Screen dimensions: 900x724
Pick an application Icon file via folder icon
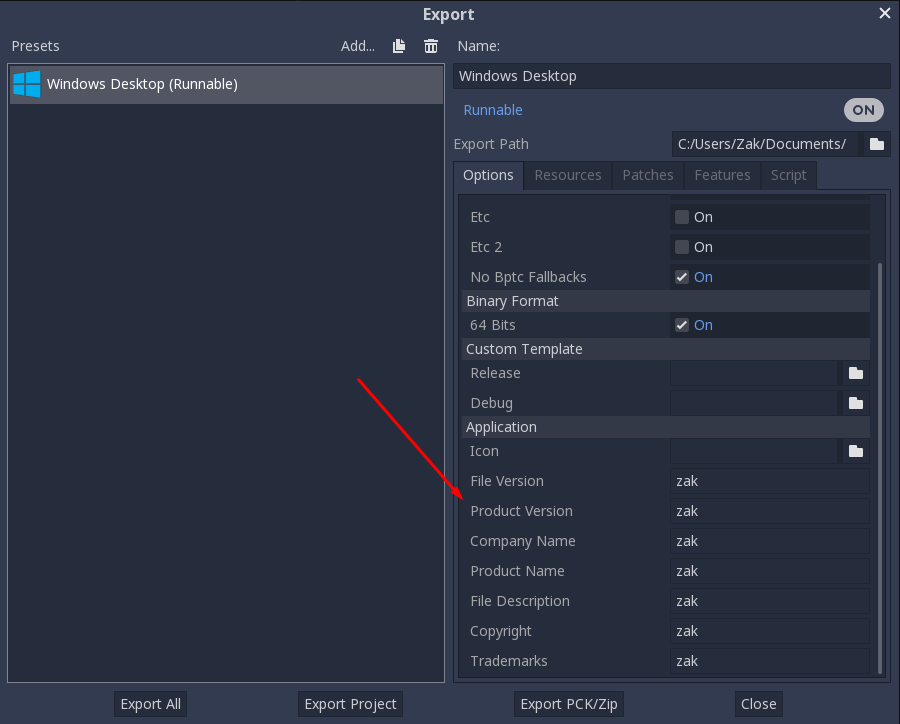point(855,451)
